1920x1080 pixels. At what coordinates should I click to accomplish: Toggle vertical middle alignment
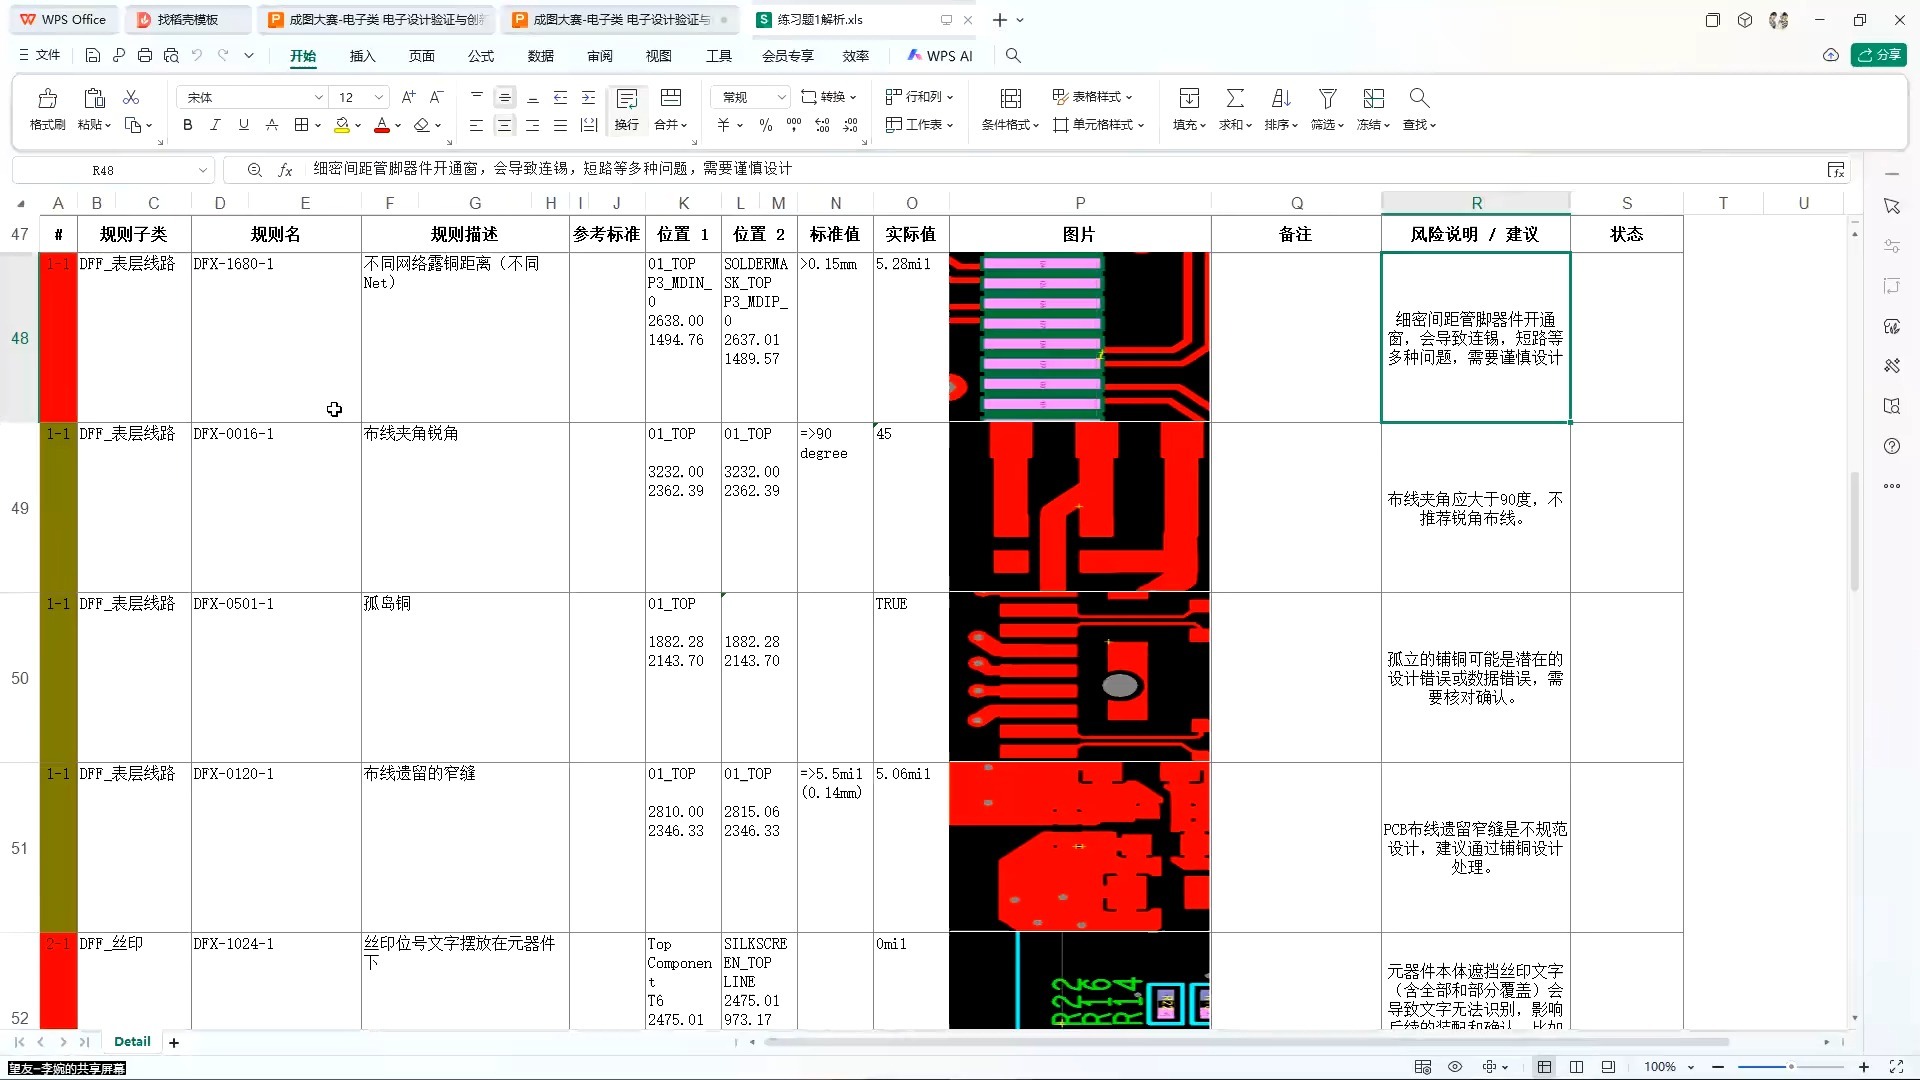[504, 97]
